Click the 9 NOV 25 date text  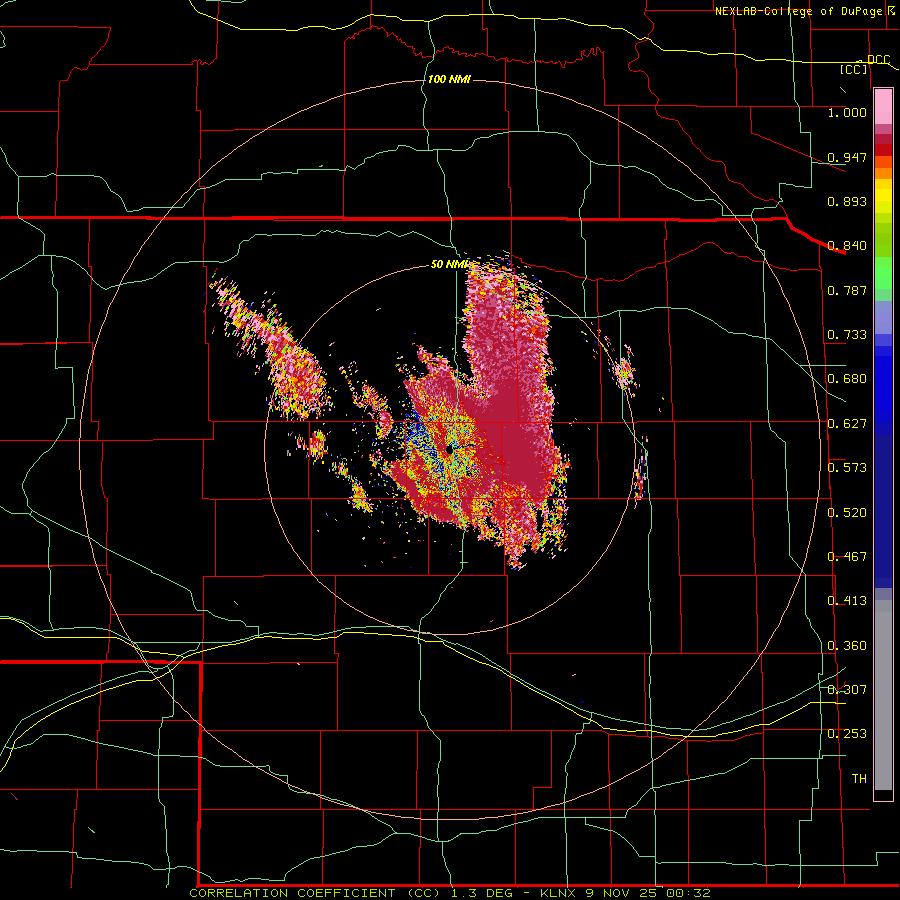coord(622,893)
